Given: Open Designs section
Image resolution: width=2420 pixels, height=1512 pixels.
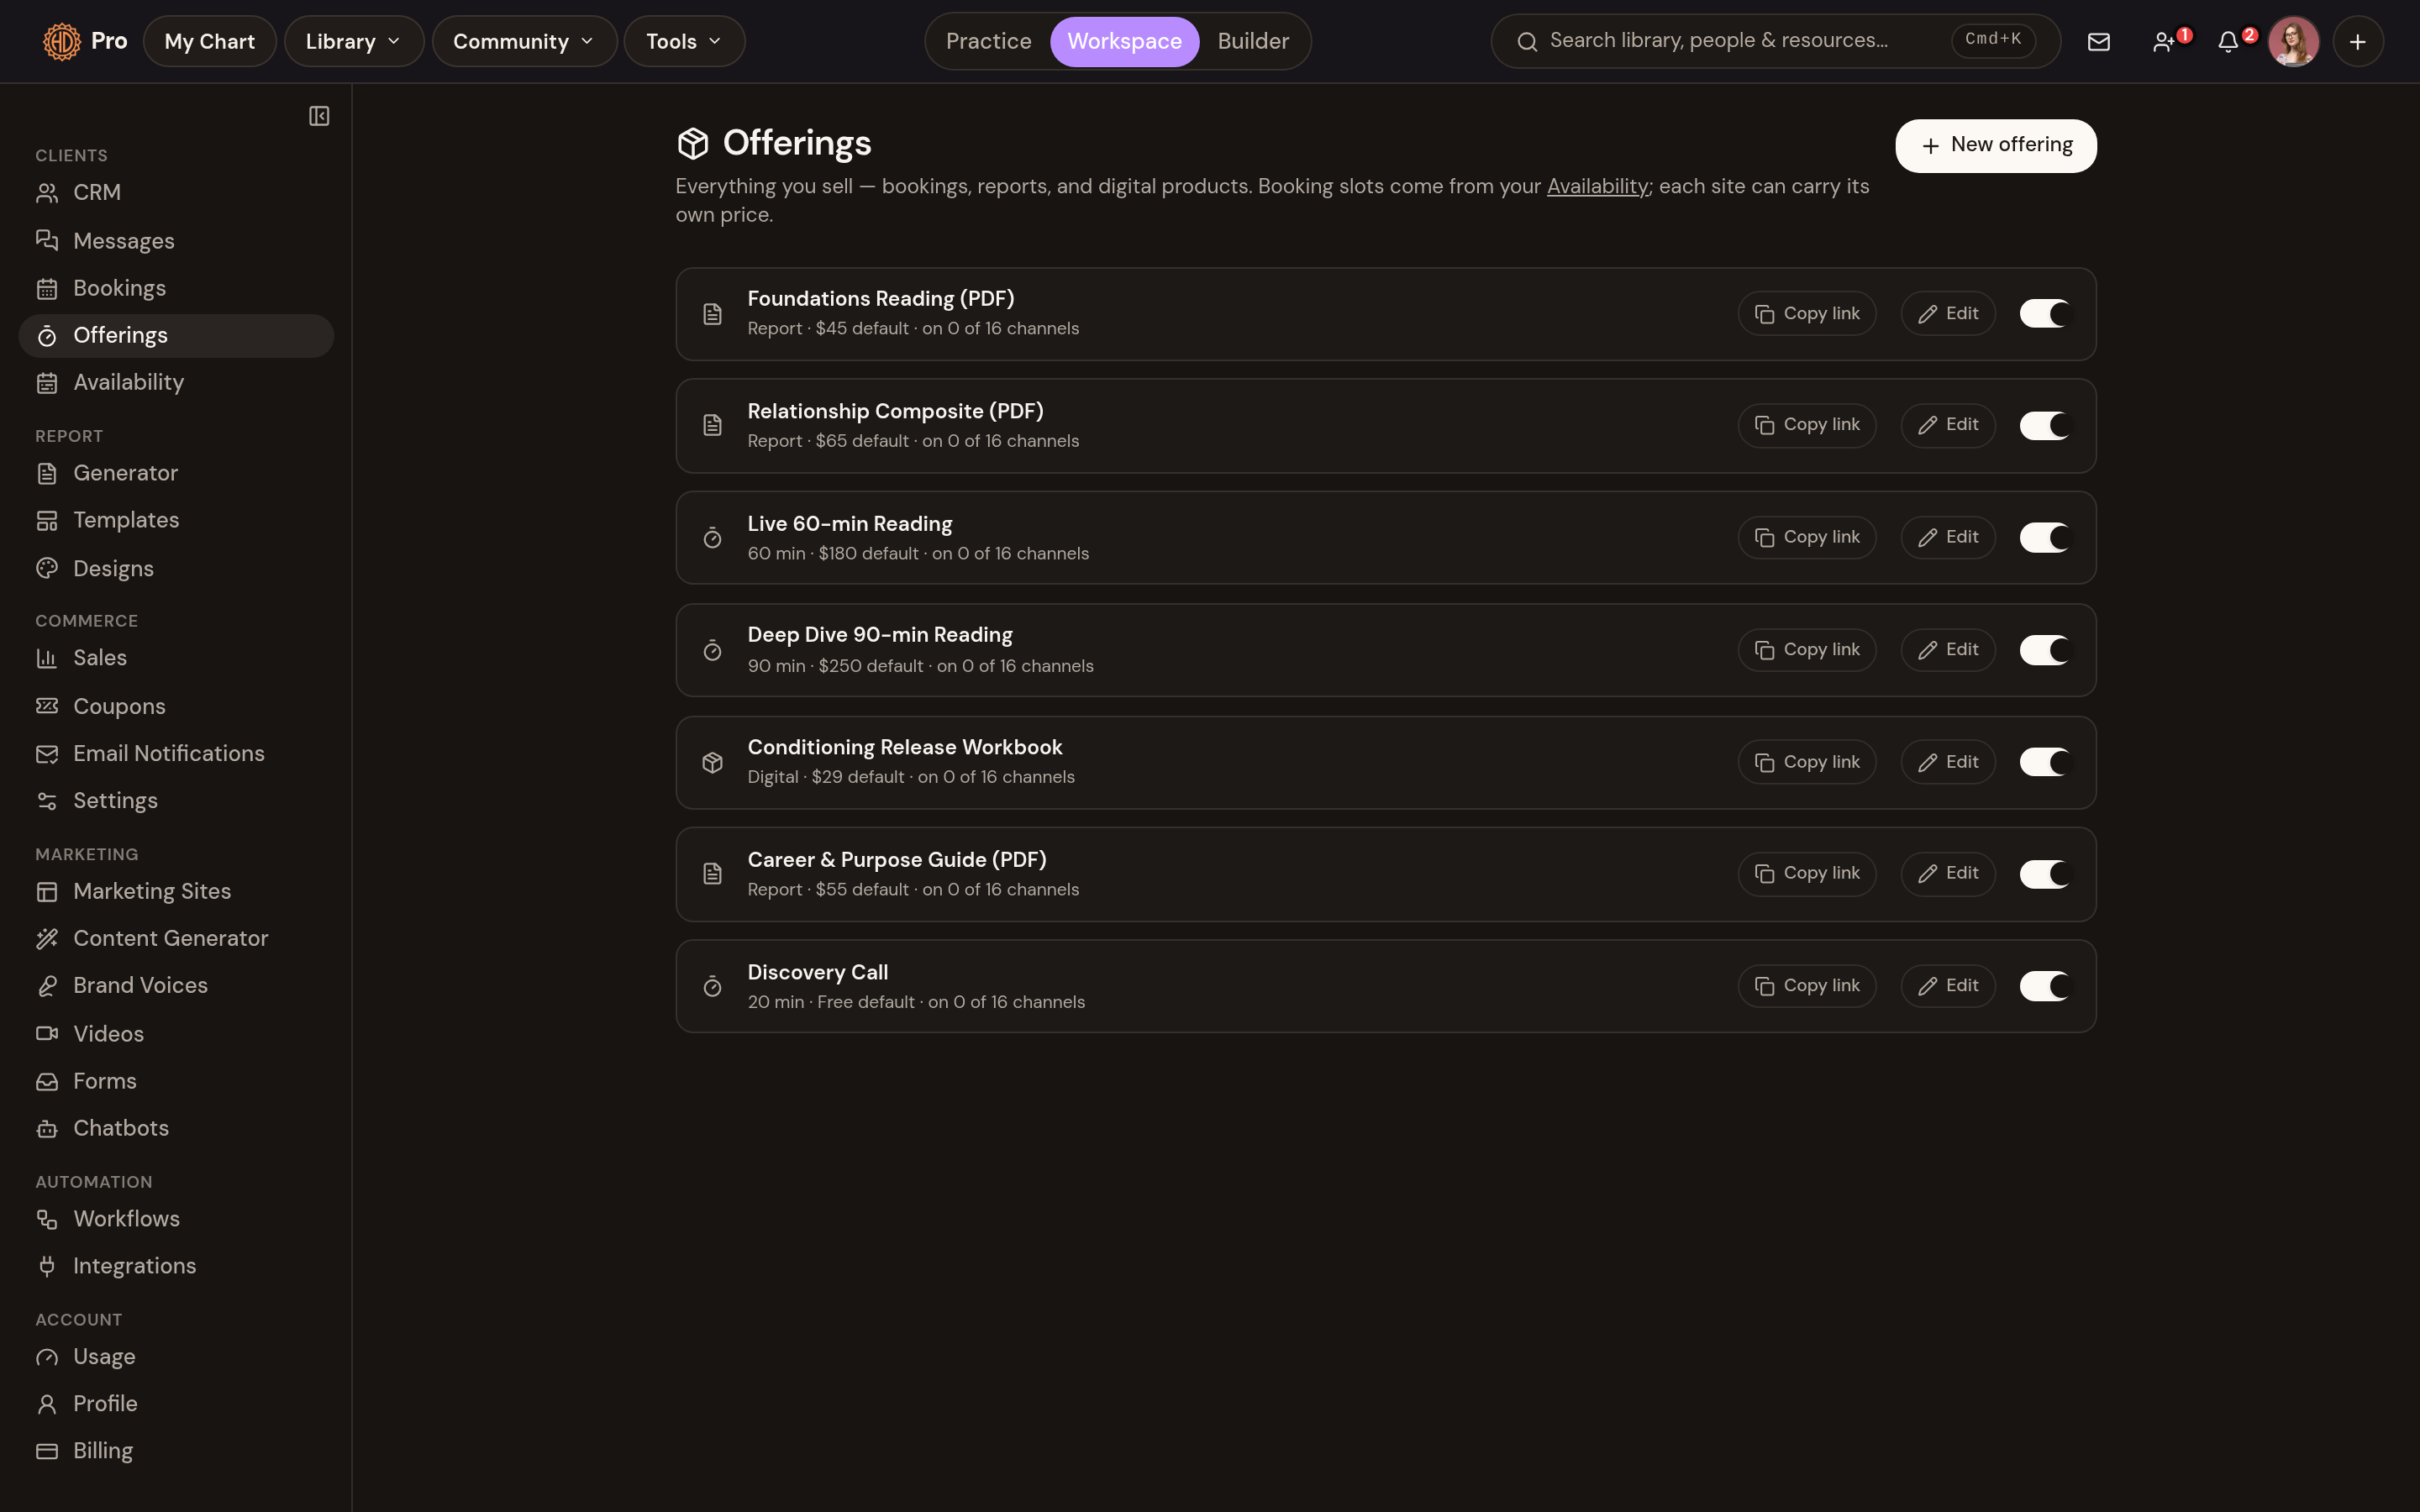Looking at the screenshot, I should pyautogui.click(x=176, y=568).
